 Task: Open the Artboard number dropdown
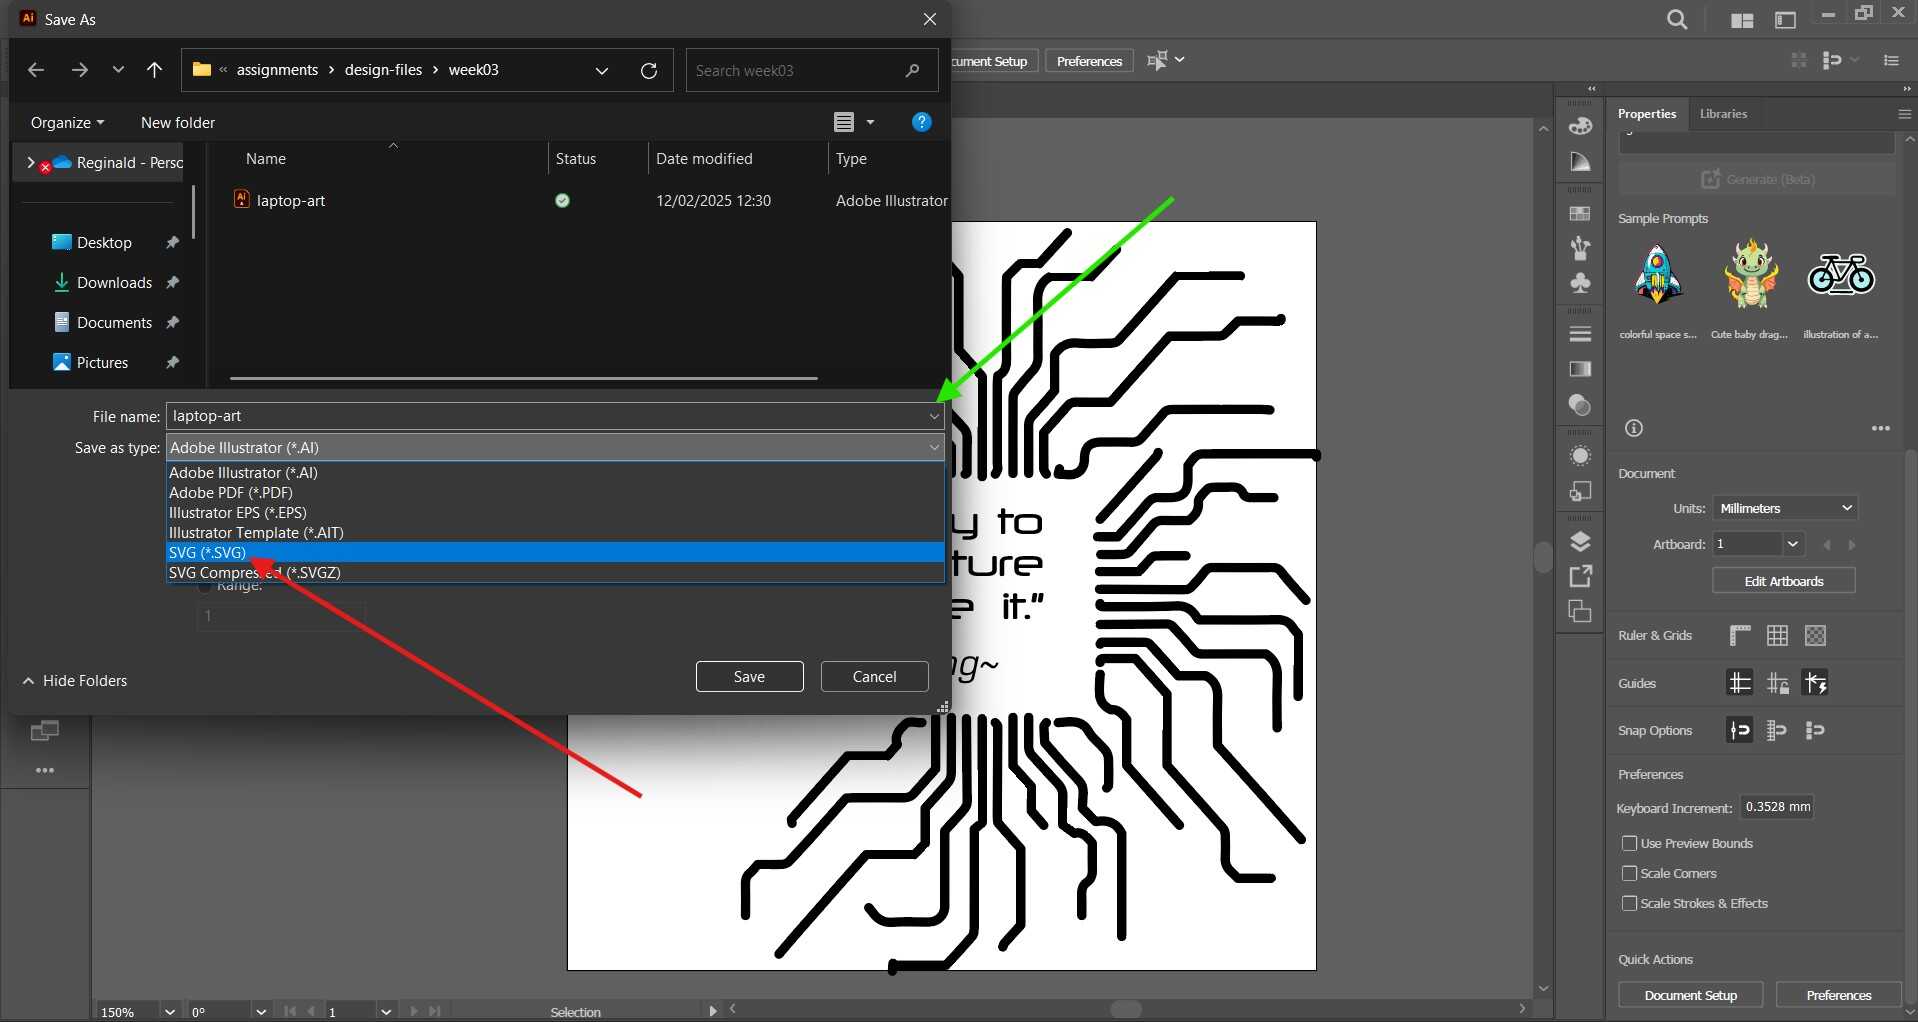(1793, 544)
